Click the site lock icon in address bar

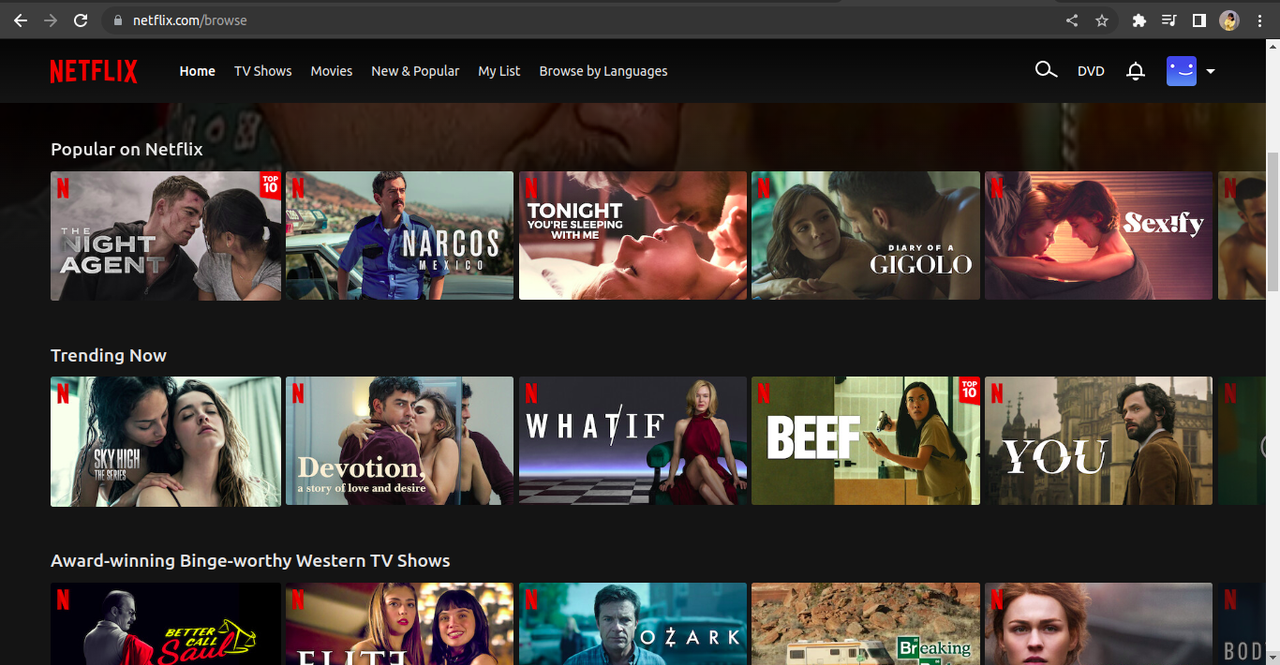[118, 20]
